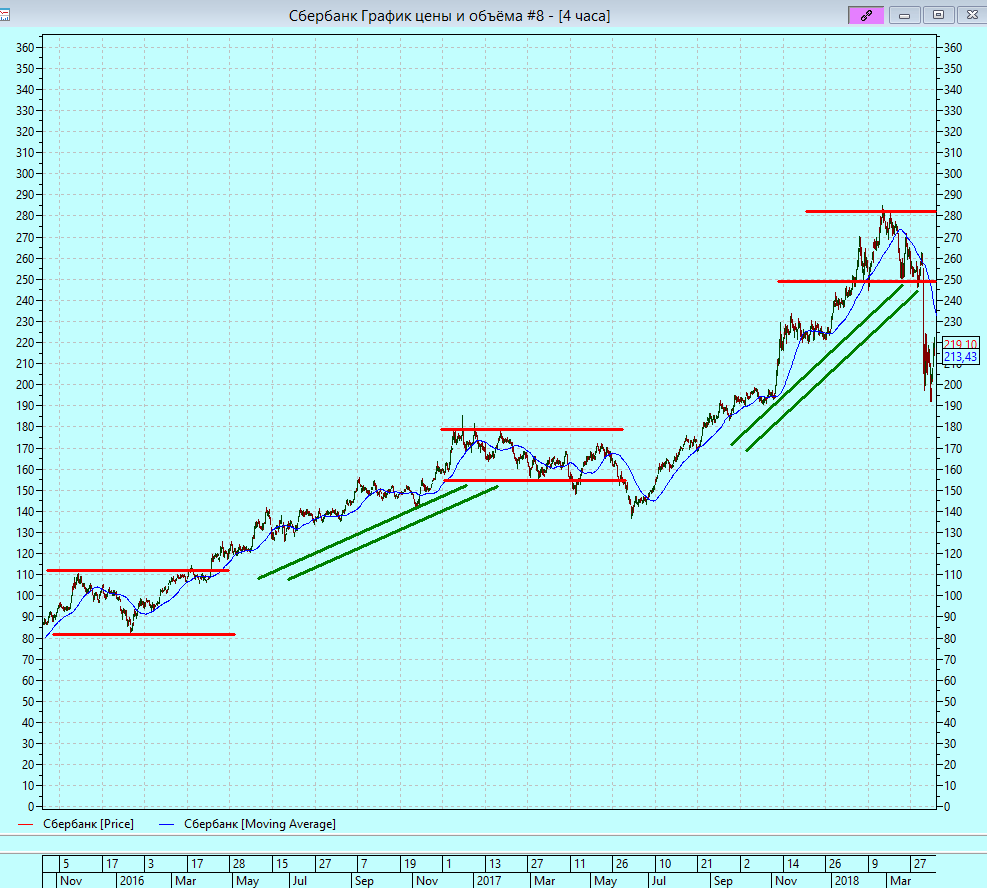The image size is (987, 888).
Task: Click the day label 14 on time axis
Action: coord(792,863)
